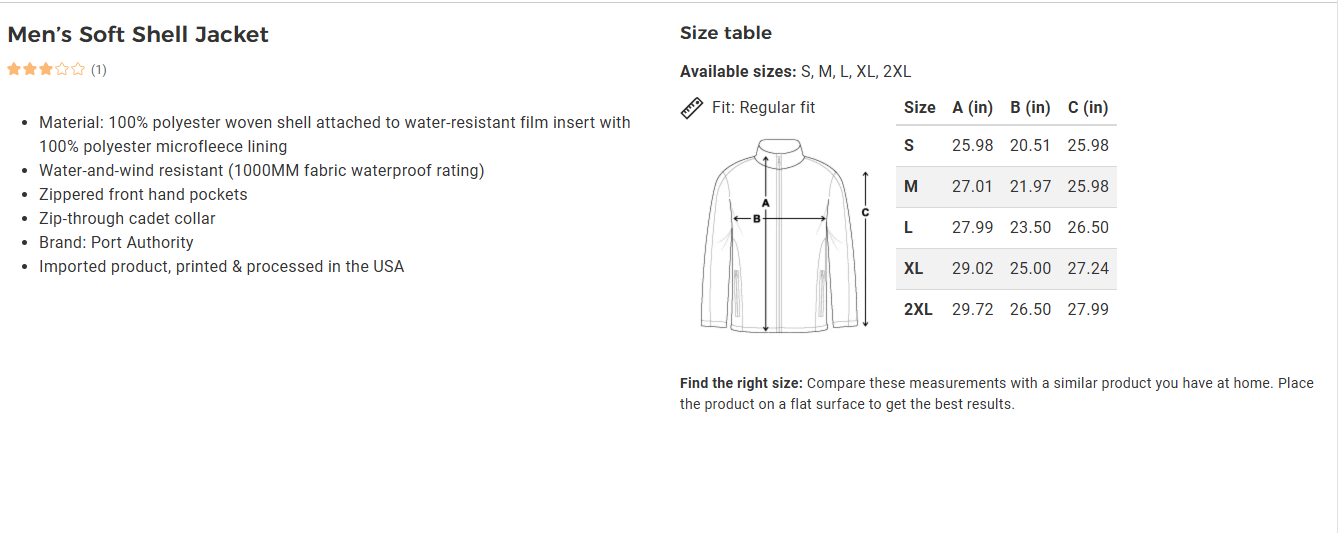Select the Size column header
This screenshot has width=1338, height=533.
919,108
